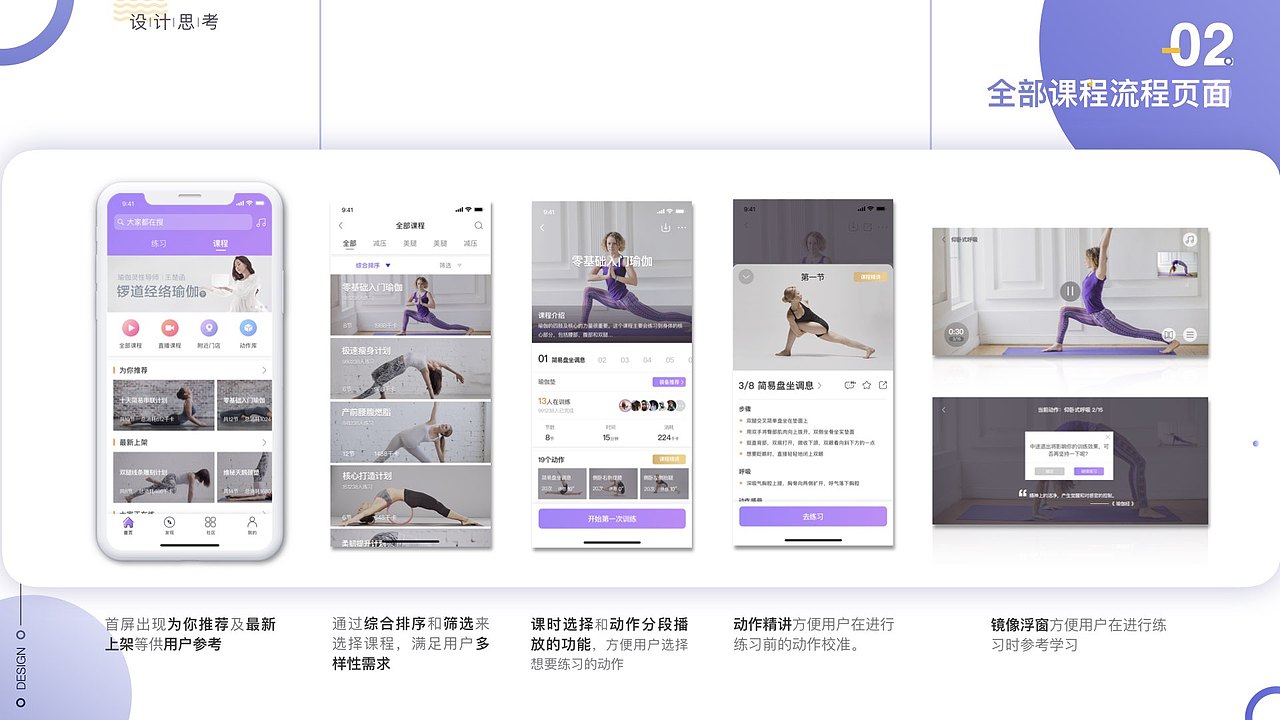
Task: Tap 课程精讲 button beside 19个动作
Action: [669, 459]
